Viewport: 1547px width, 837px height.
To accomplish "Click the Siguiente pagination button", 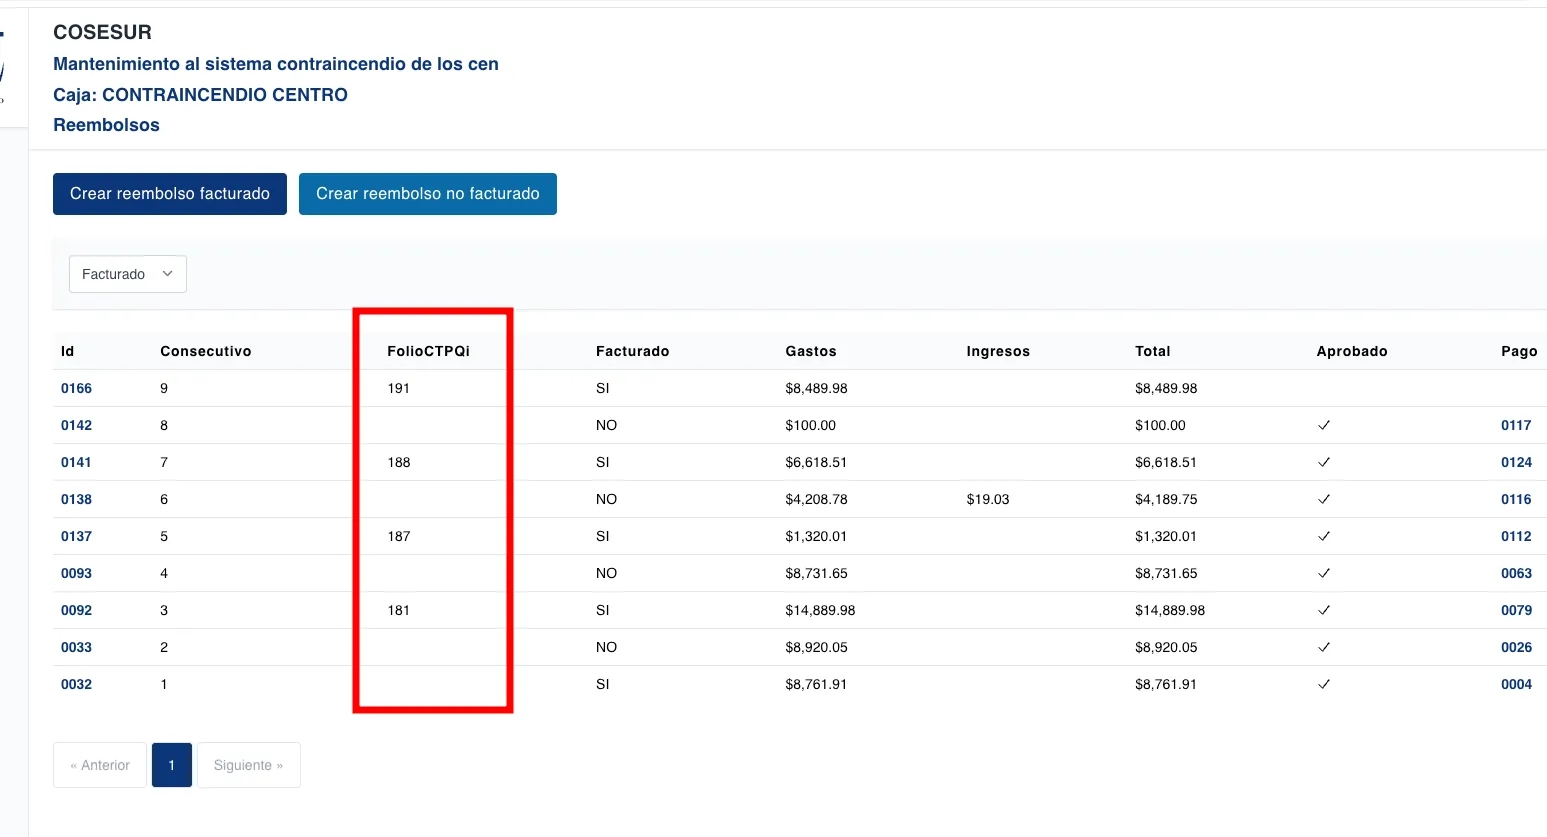I will 248,765.
